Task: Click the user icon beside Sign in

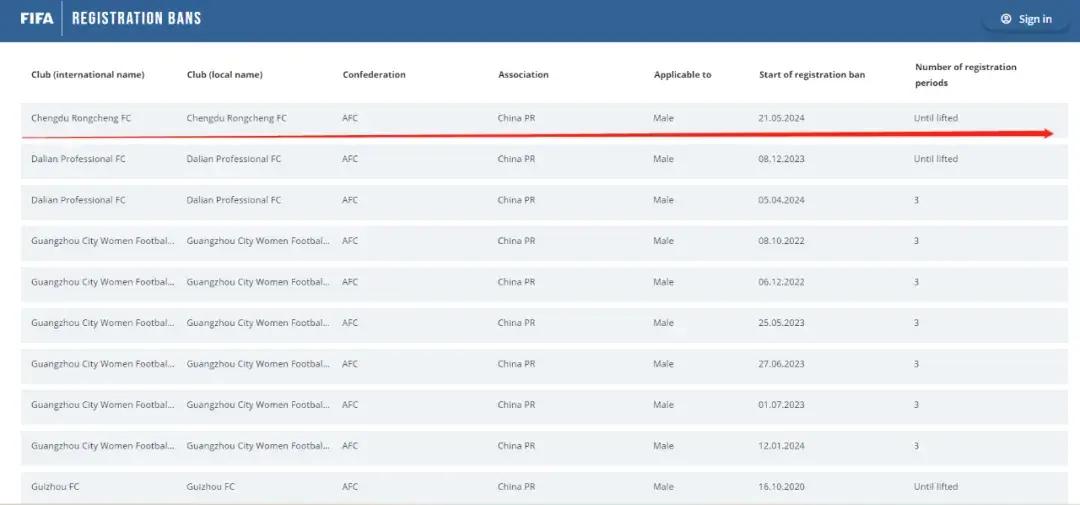Action: [x=1006, y=19]
